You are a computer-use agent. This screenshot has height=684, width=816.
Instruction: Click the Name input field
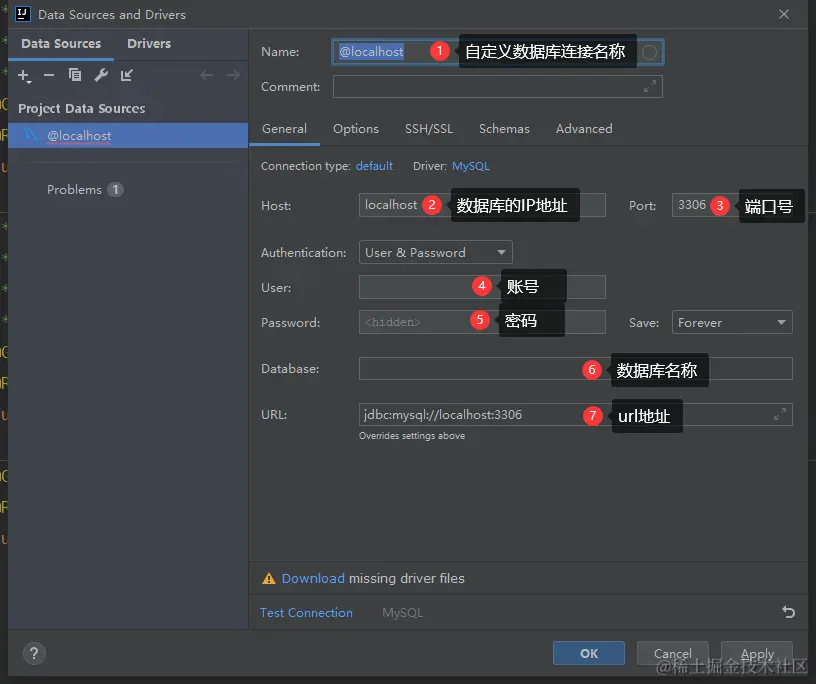498,52
